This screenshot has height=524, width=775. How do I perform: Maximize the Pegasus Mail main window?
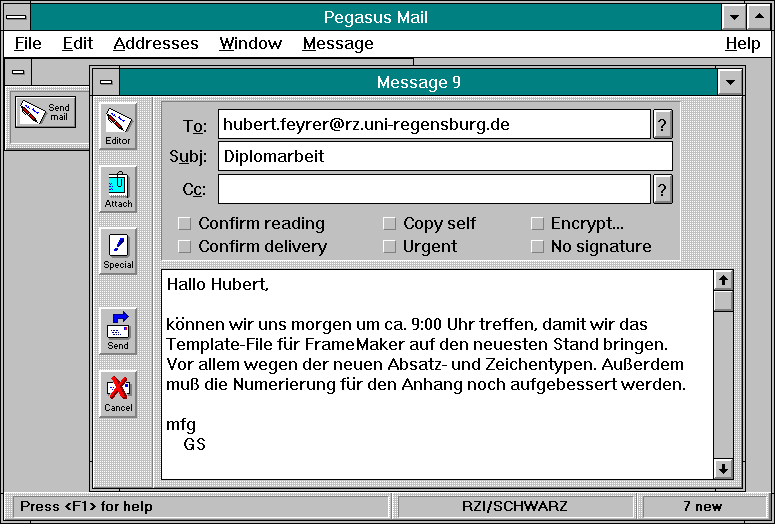point(759,17)
